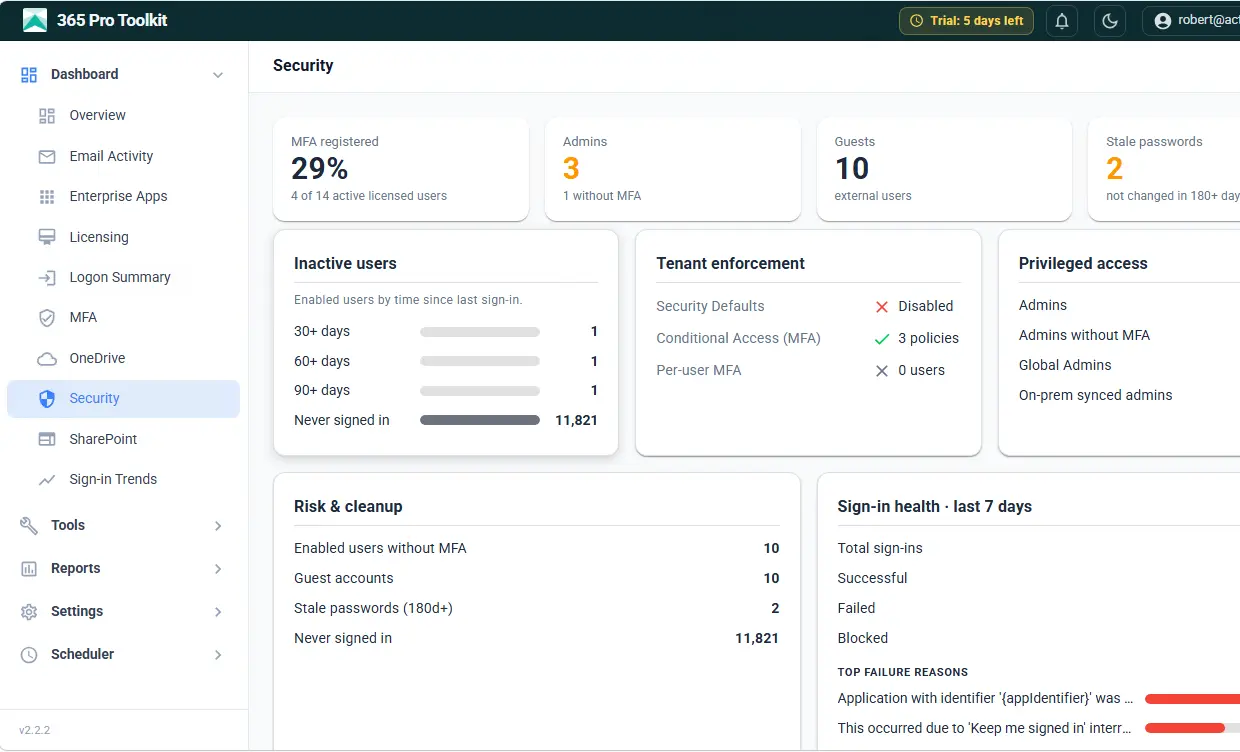Click the Logon Summary arrow icon
This screenshot has width=1240, height=752.
[x=47, y=278]
